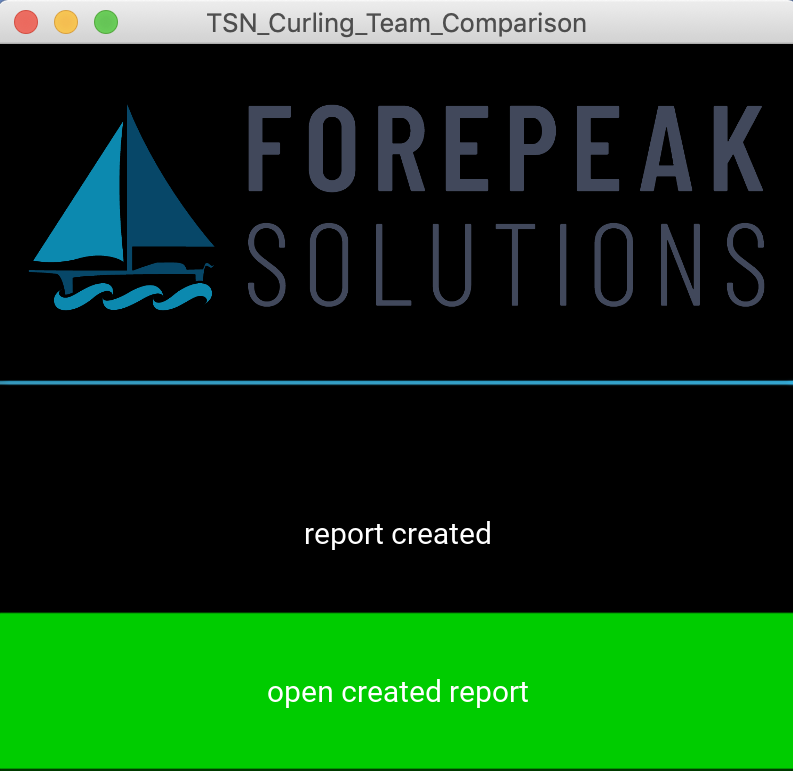Click the TSN_Curling_Team_Comparison window title
This screenshot has height=771, width=793.
coord(396,22)
